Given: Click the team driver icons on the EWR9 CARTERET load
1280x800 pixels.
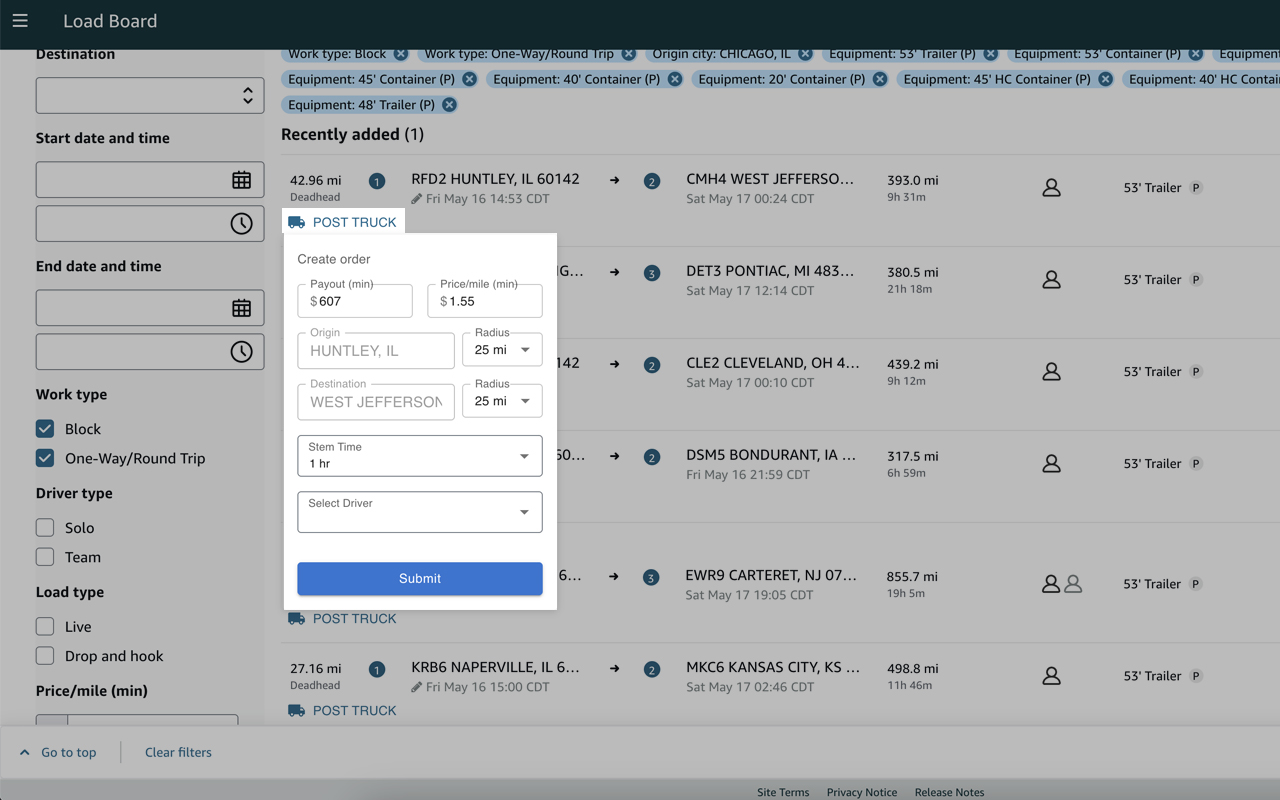Looking at the screenshot, I should [x=1062, y=583].
